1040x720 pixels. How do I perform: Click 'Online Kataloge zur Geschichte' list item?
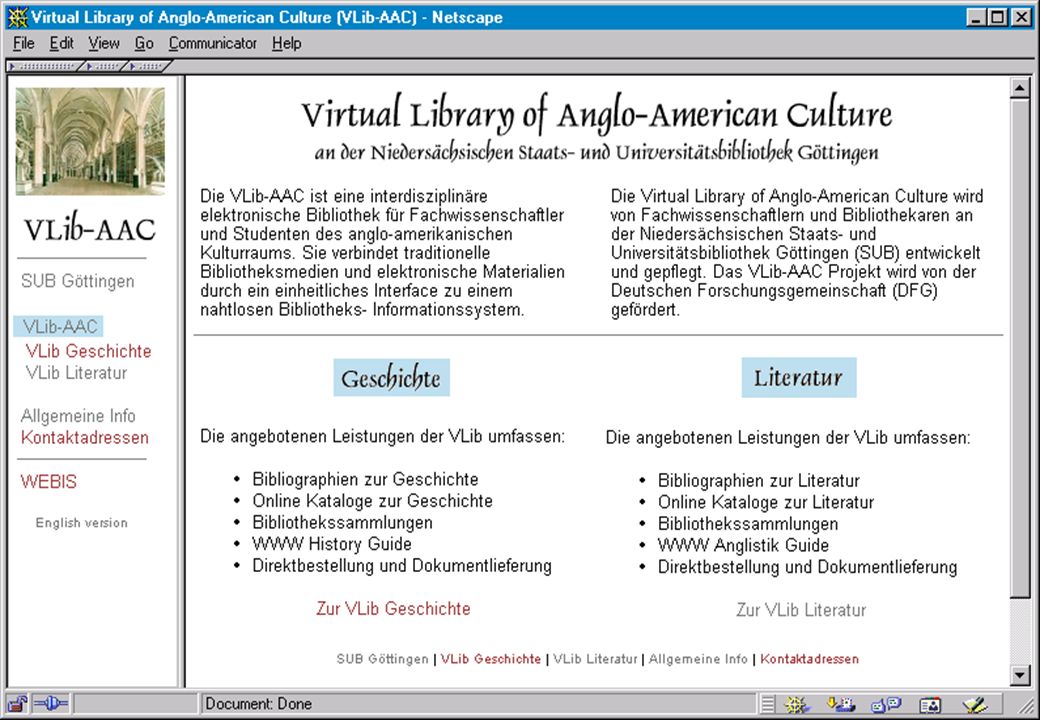point(372,501)
